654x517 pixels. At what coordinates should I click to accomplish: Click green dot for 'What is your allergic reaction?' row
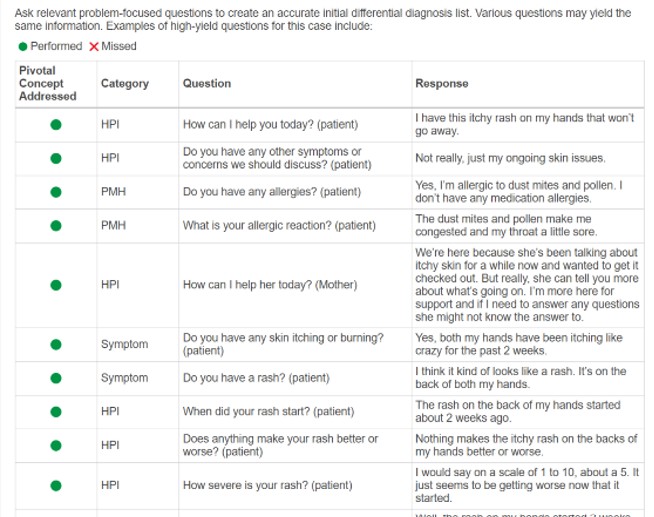coord(56,226)
